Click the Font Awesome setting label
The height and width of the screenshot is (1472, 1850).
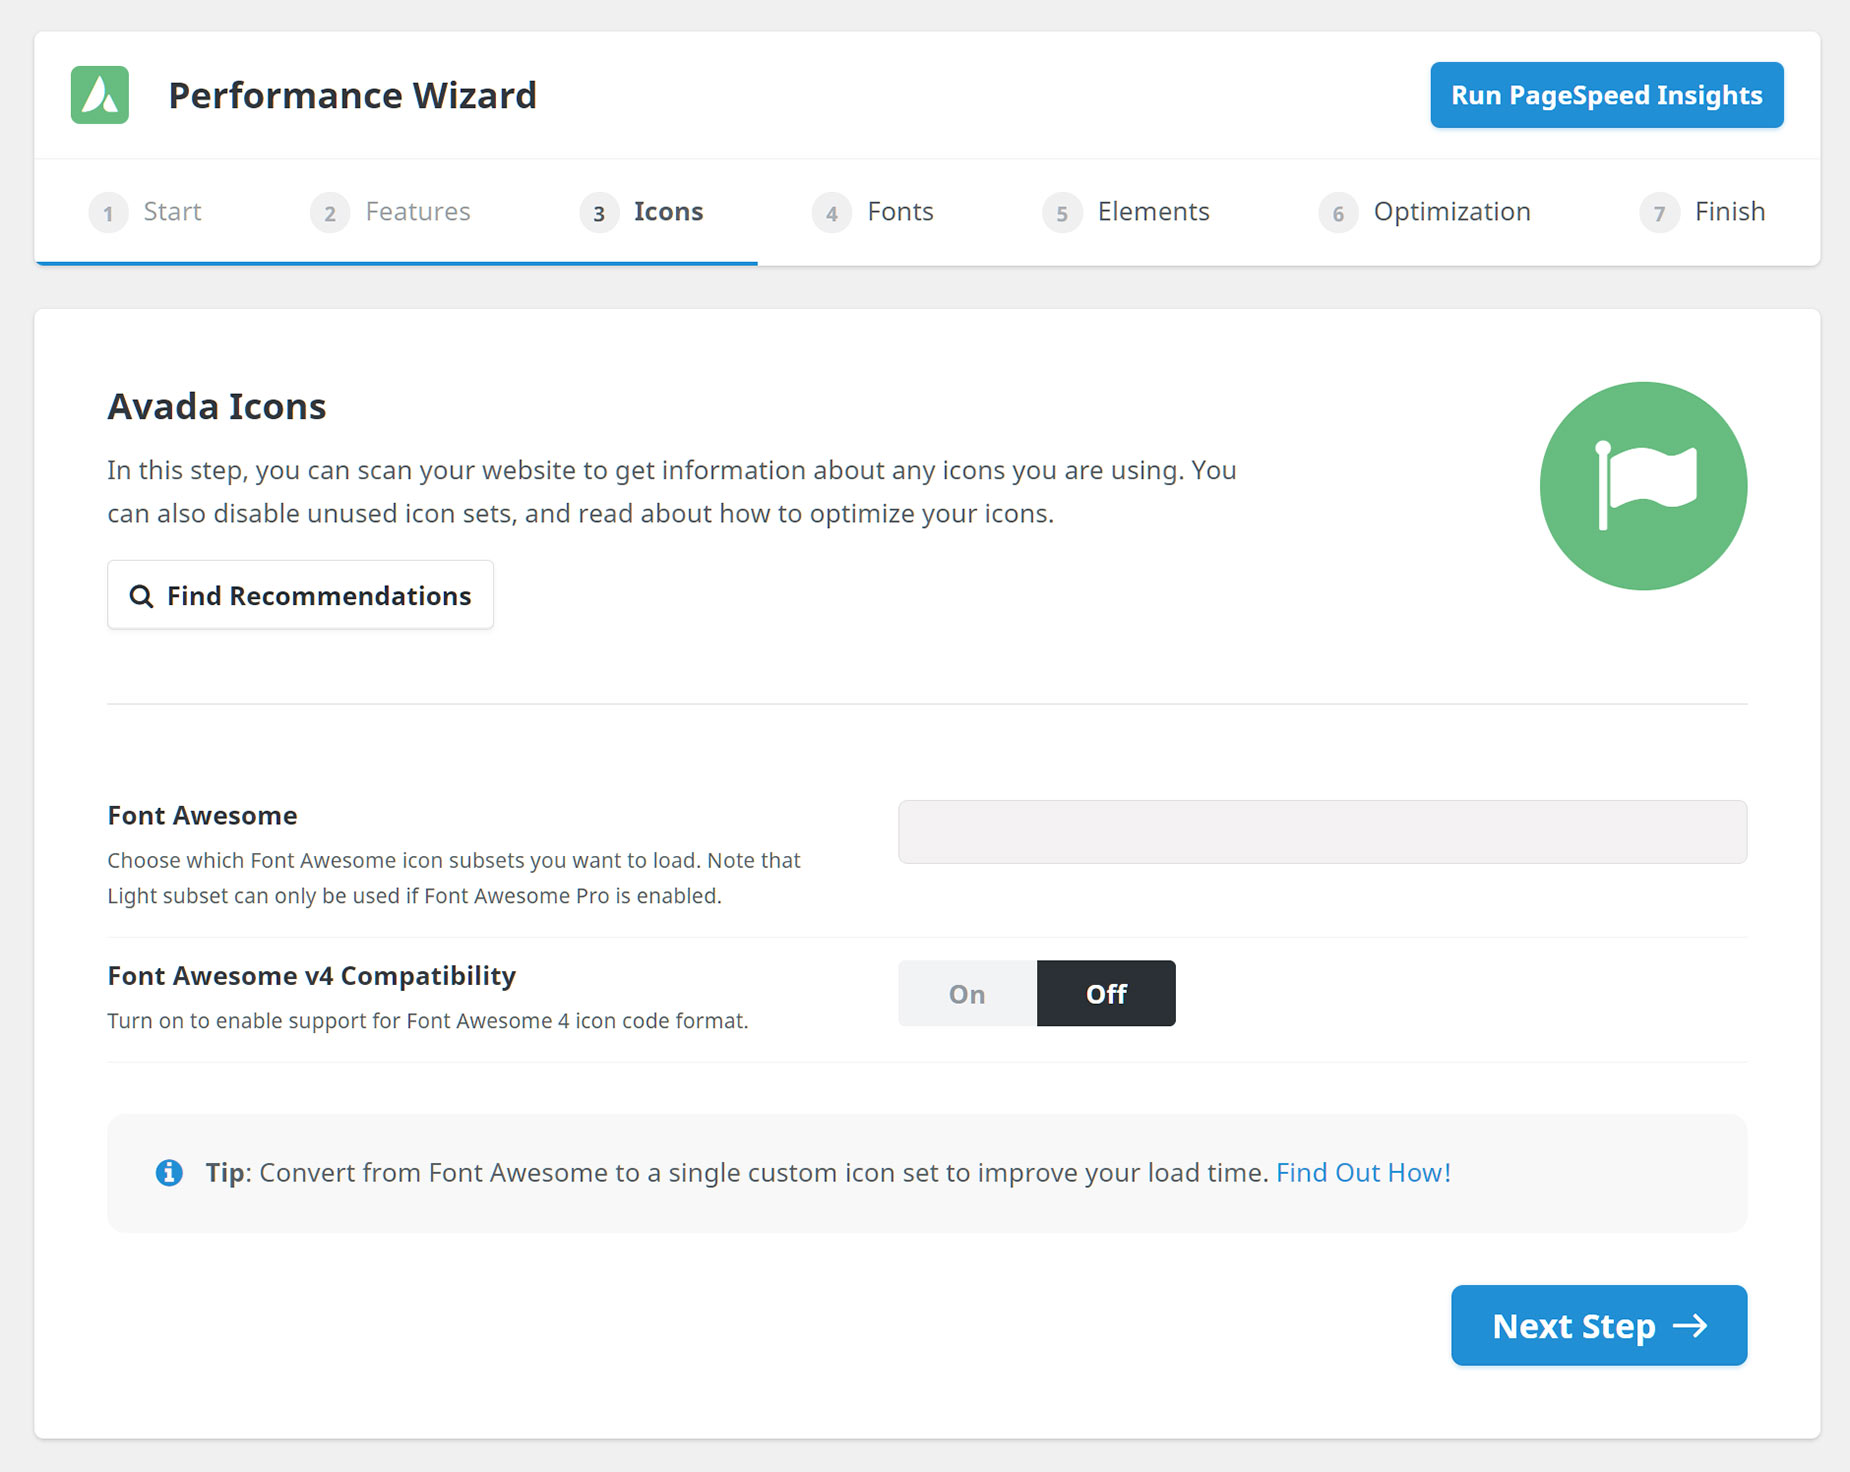point(202,815)
